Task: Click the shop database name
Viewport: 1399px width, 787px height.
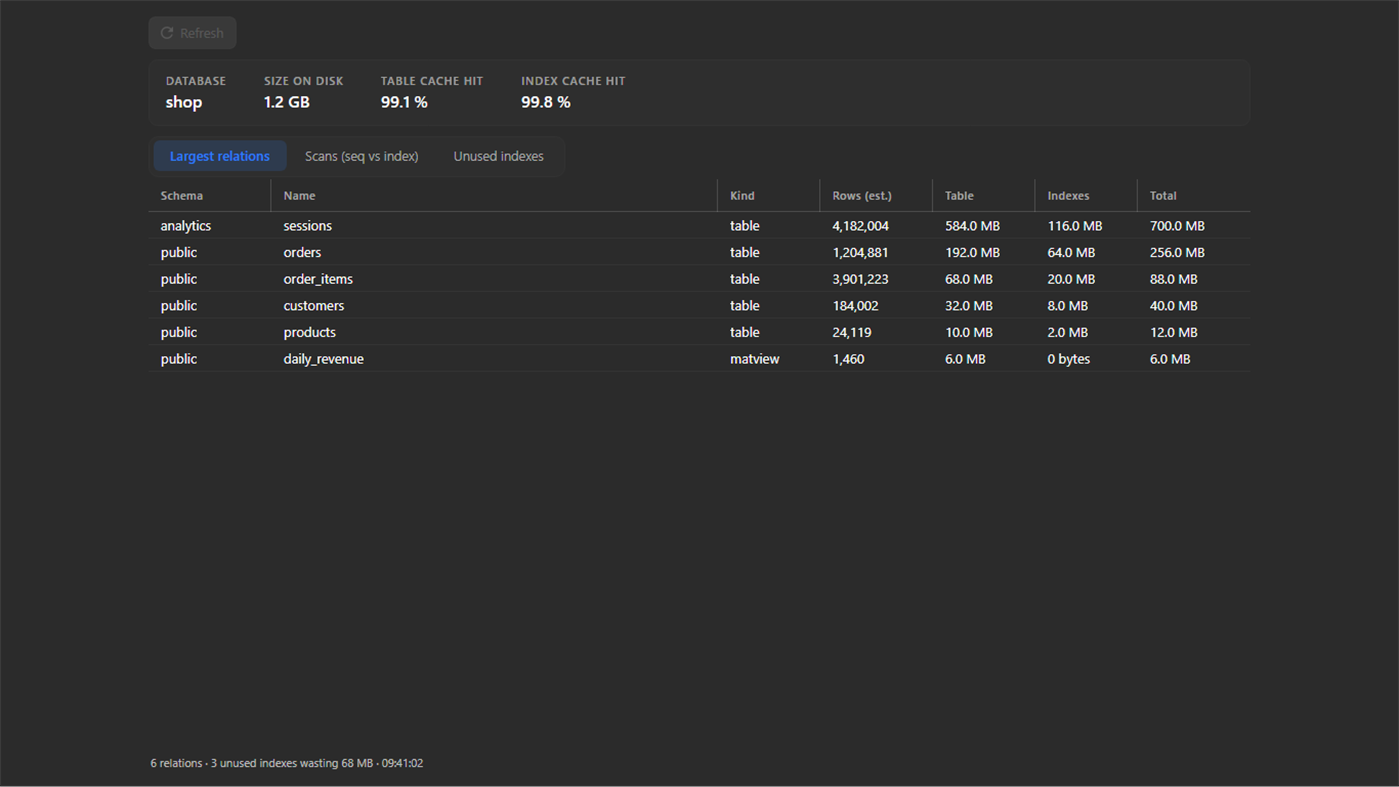Action: [x=184, y=102]
